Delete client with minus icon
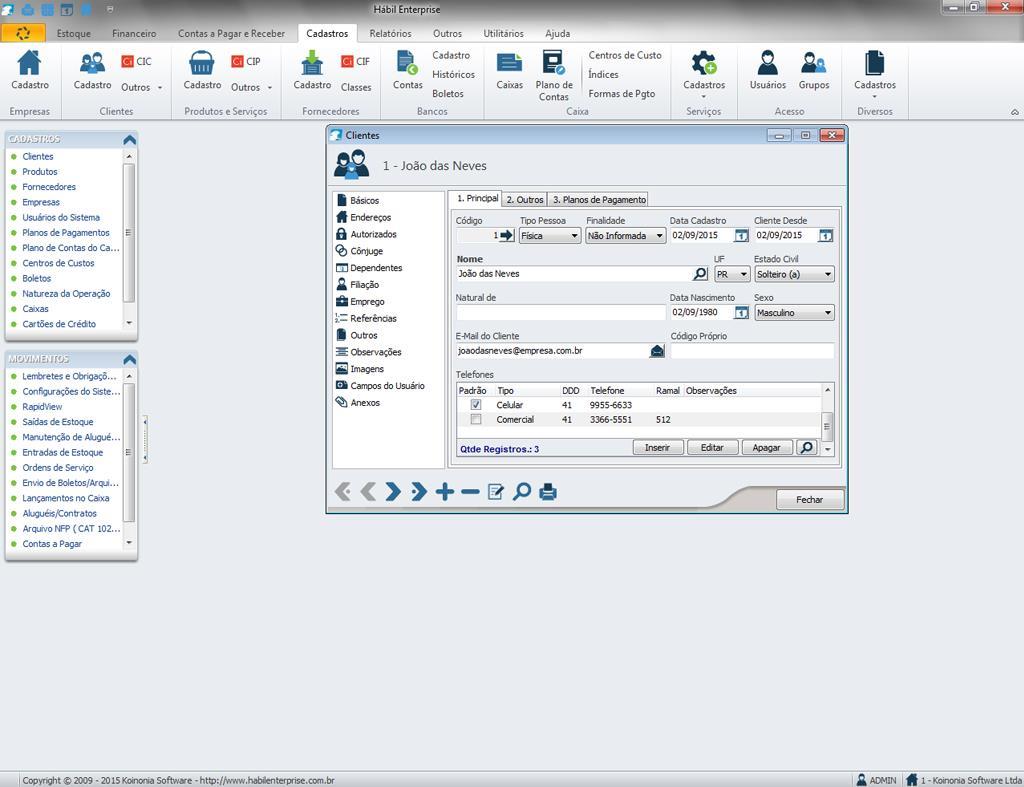Screen dimensions: 1024x787 point(470,492)
